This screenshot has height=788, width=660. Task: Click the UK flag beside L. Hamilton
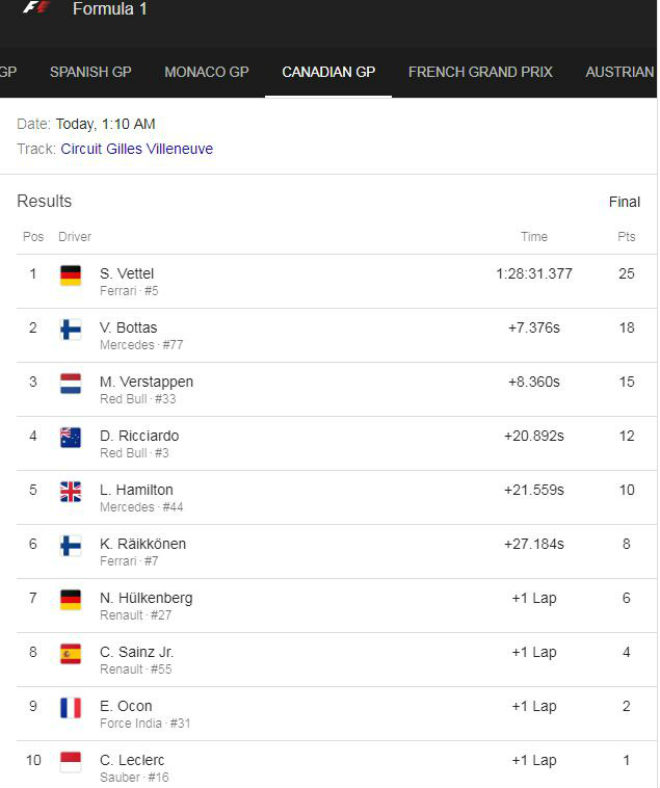click(x=70, y=491)
